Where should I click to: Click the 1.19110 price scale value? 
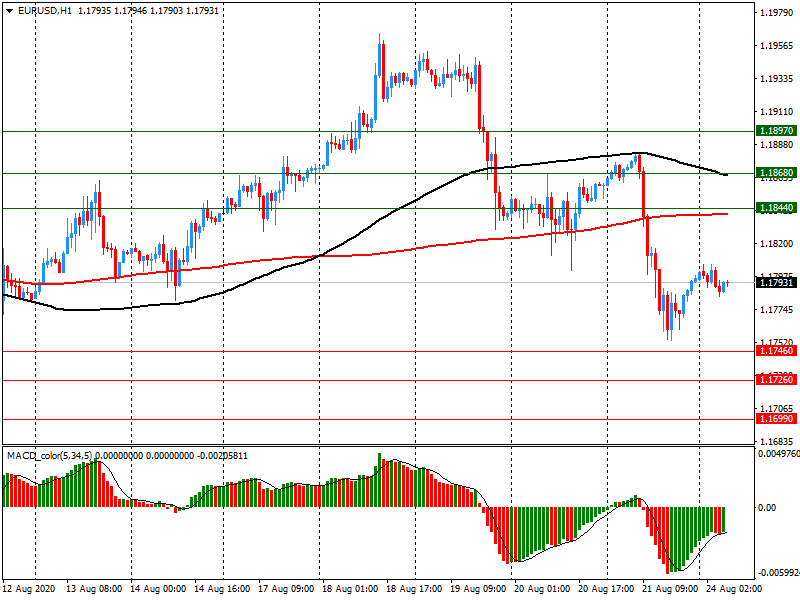click(x=777, y=112)
